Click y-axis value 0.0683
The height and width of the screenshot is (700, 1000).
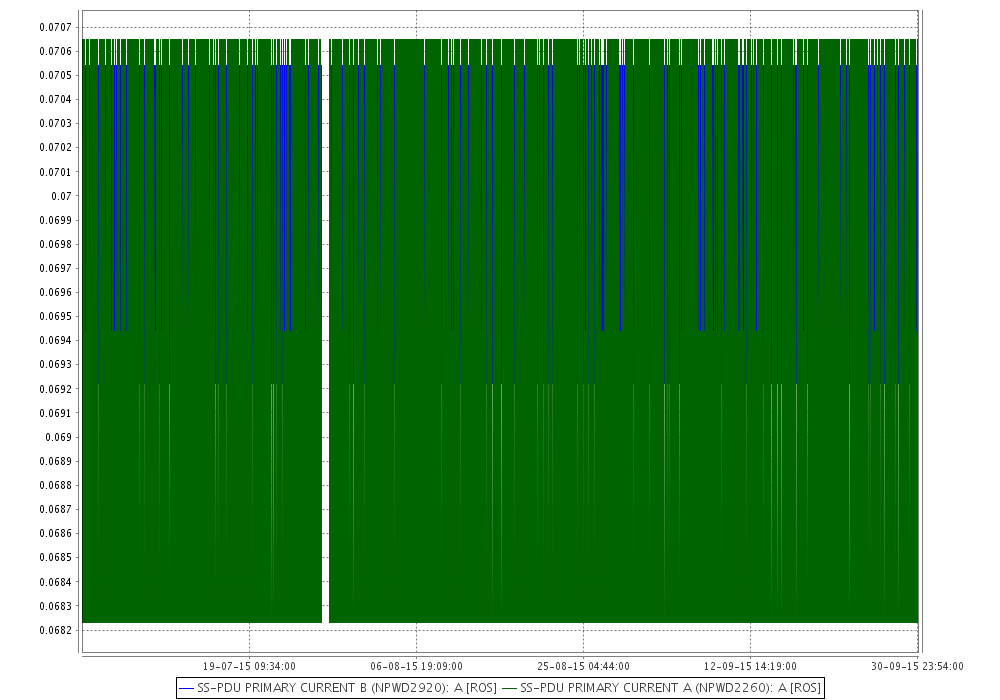(x=55, y=606)
